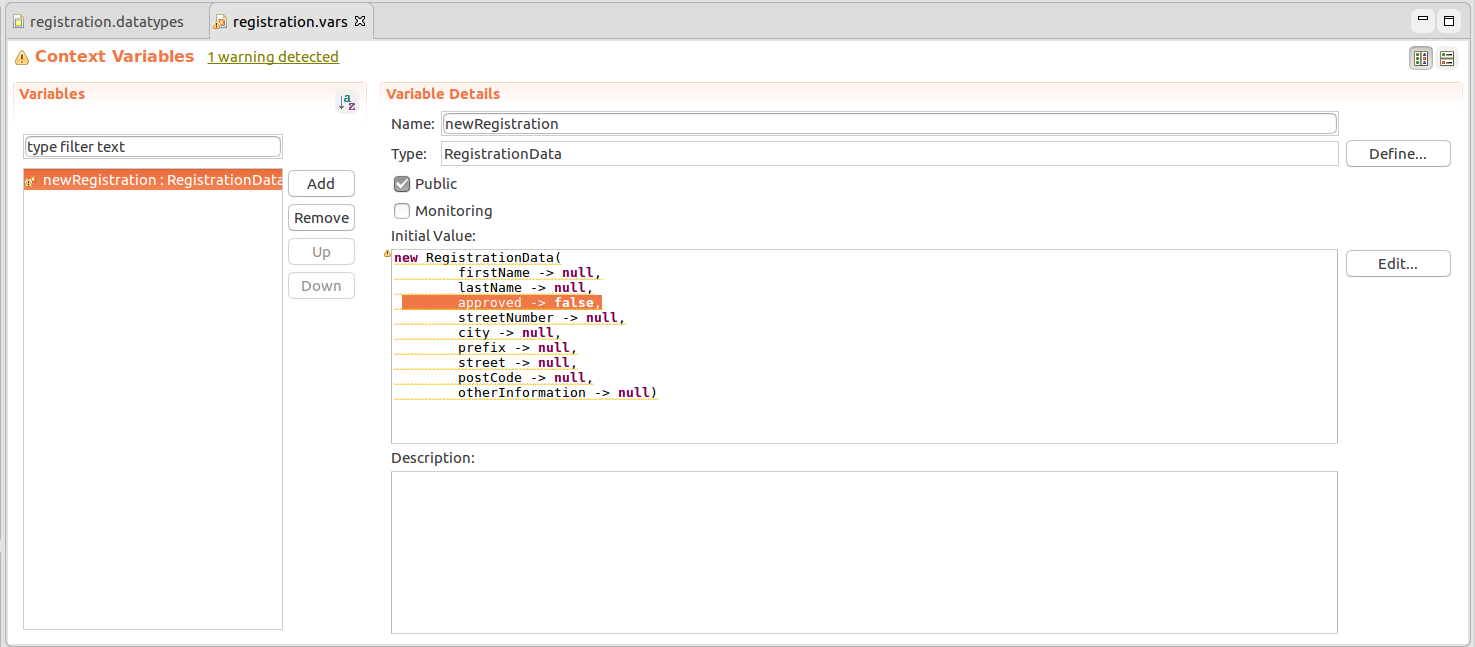Click the 'new RegistrationData(' code line
The height and width of the screenshot is (647, 1475).
click(x=478, y=258)
